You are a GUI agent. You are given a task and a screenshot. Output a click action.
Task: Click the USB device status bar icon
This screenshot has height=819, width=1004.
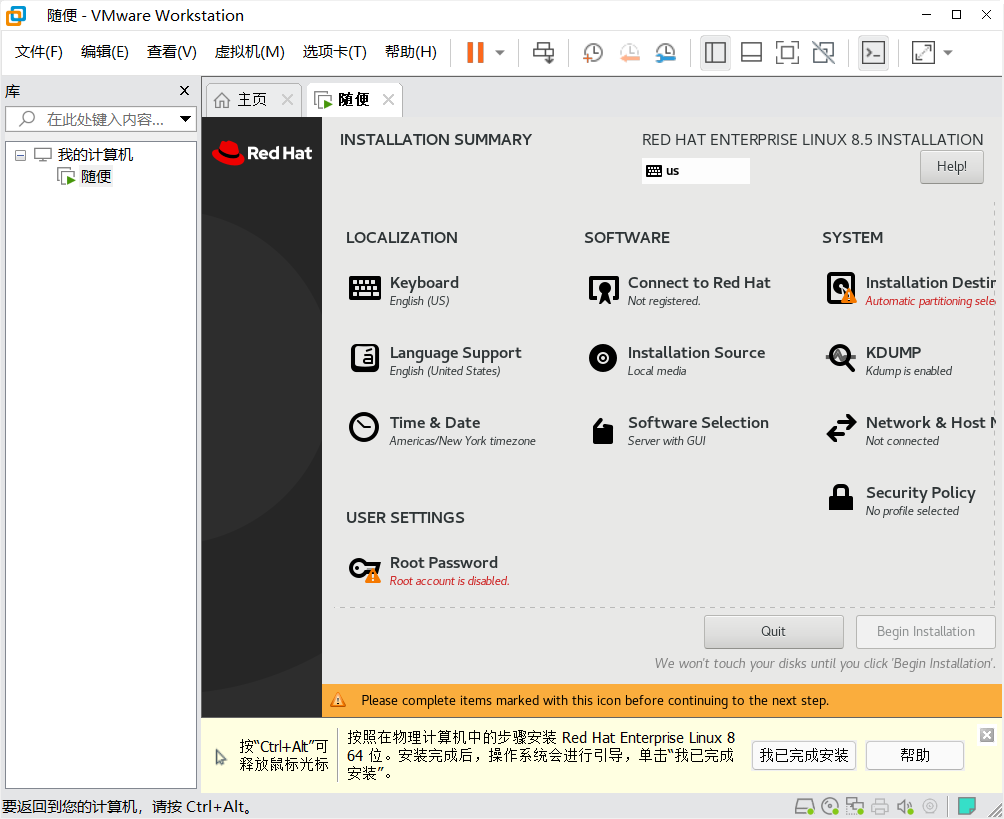[930, 806]
